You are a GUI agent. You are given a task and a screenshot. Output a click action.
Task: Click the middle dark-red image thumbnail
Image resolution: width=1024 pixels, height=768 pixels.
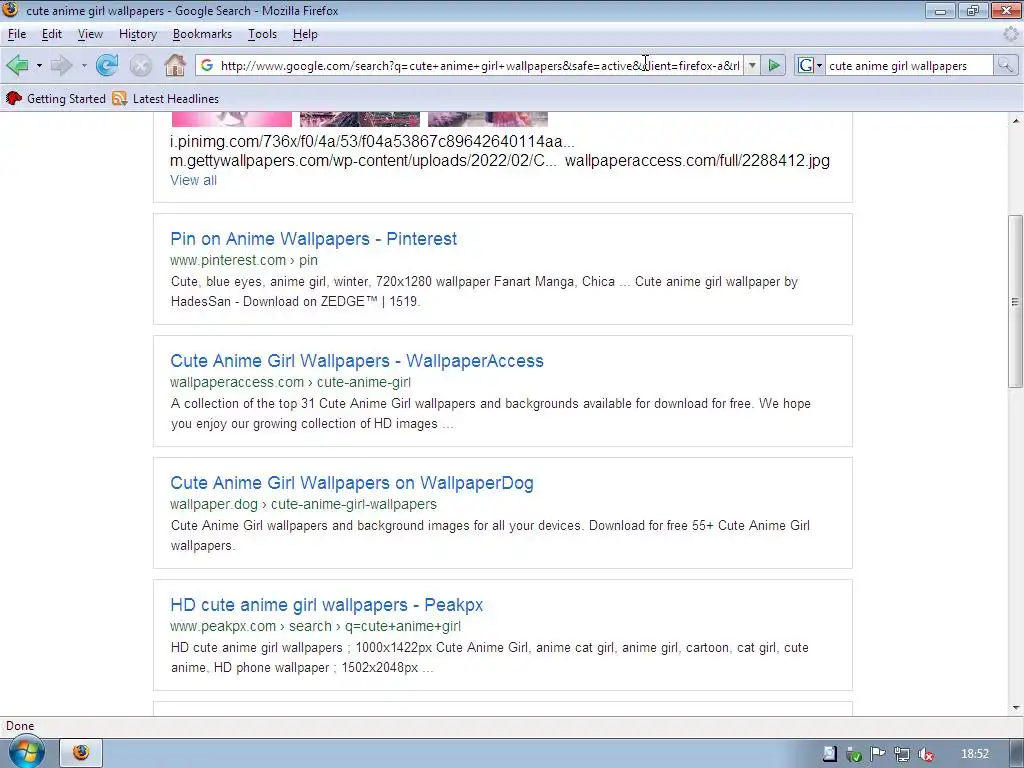pos(360,119)
